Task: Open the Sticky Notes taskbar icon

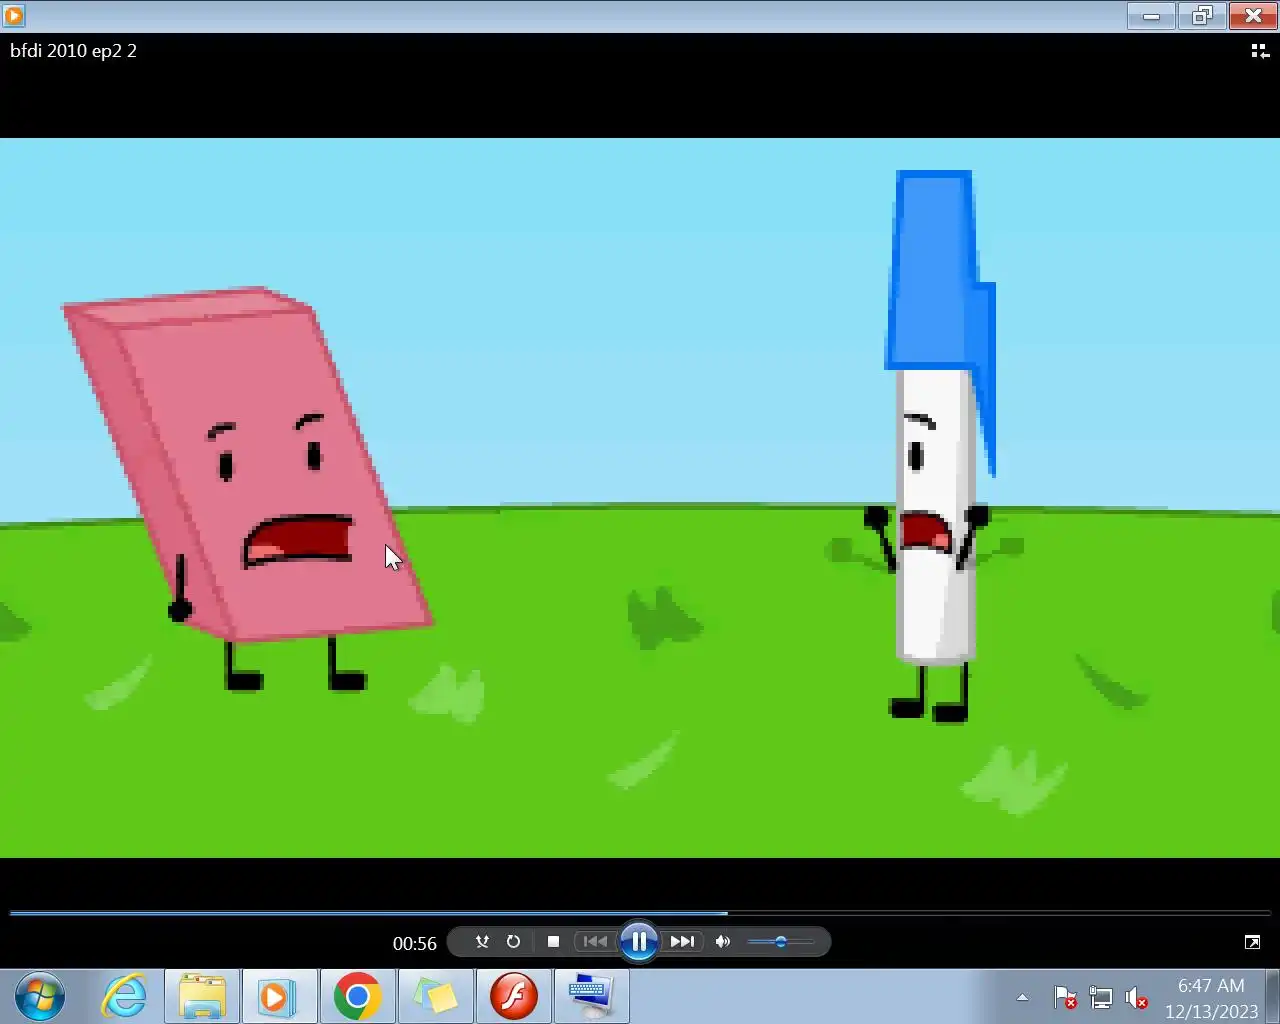Action: 435,996
